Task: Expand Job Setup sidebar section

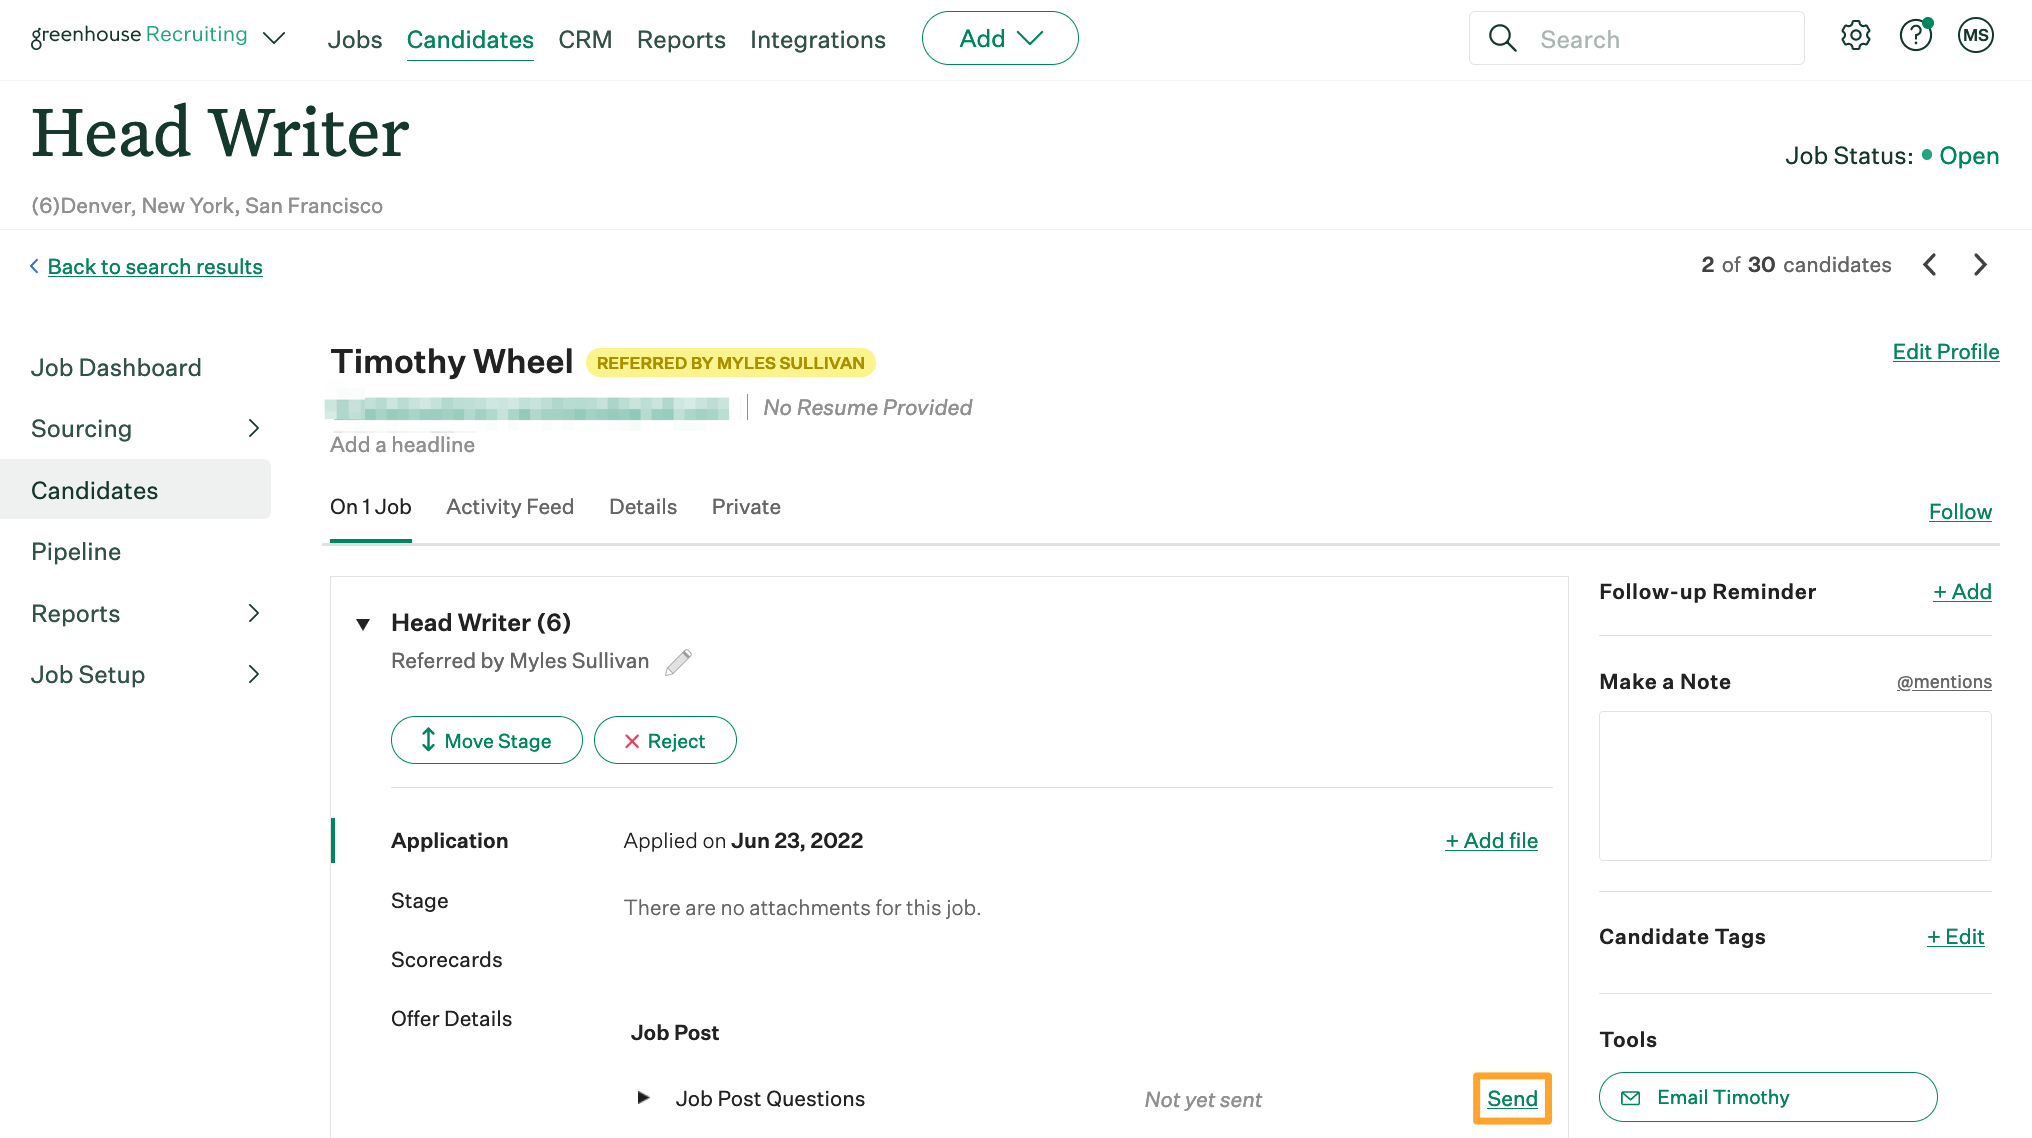Action: pos(253,675)
